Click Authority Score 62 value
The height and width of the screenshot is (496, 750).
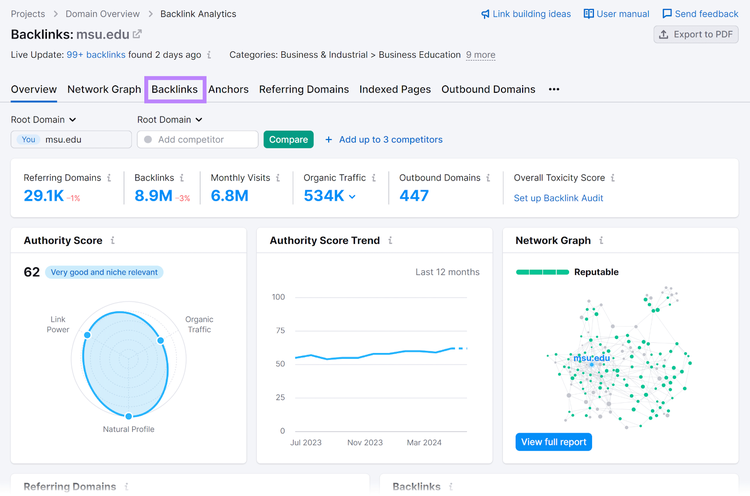[32, 272]
